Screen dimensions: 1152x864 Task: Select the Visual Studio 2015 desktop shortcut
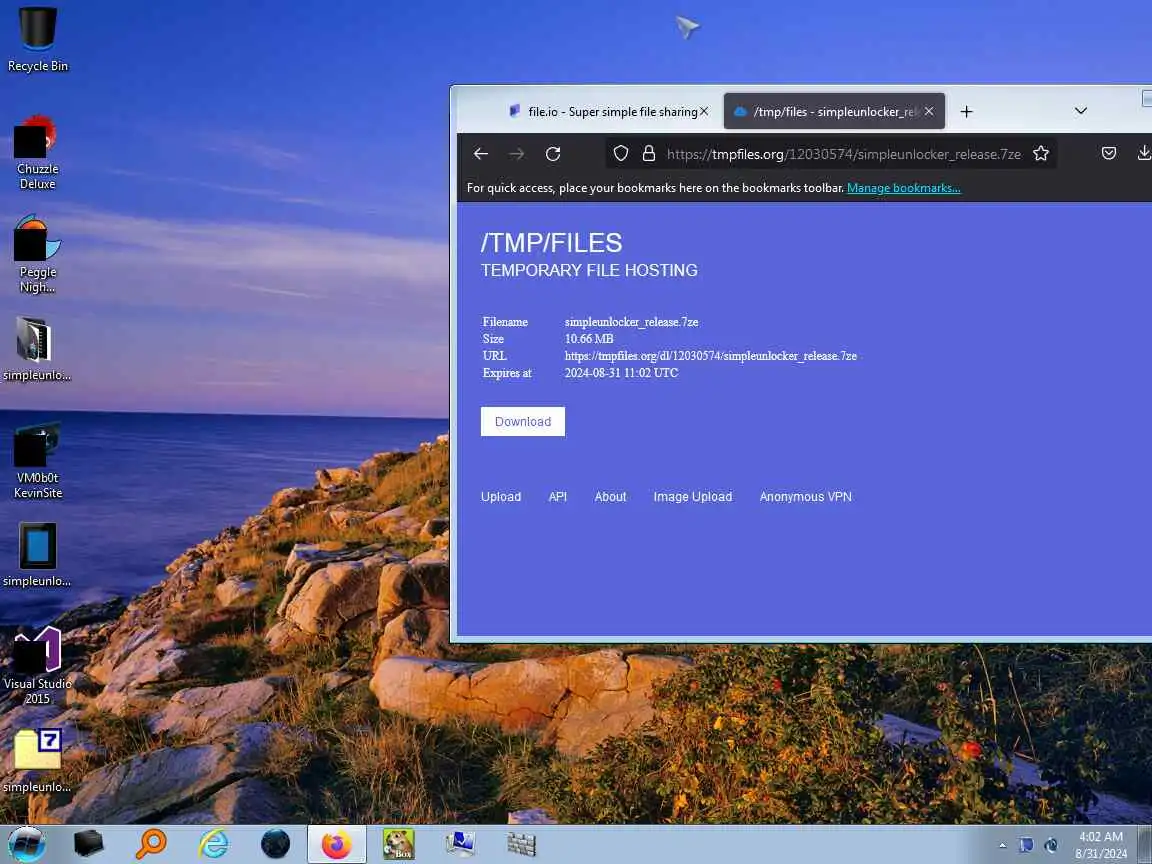tap(37, 666)
